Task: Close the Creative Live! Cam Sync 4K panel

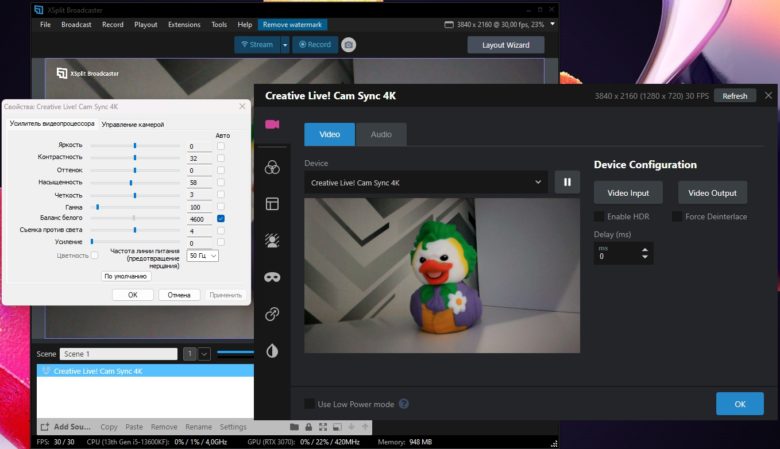Action: click(x=769, y=95)
